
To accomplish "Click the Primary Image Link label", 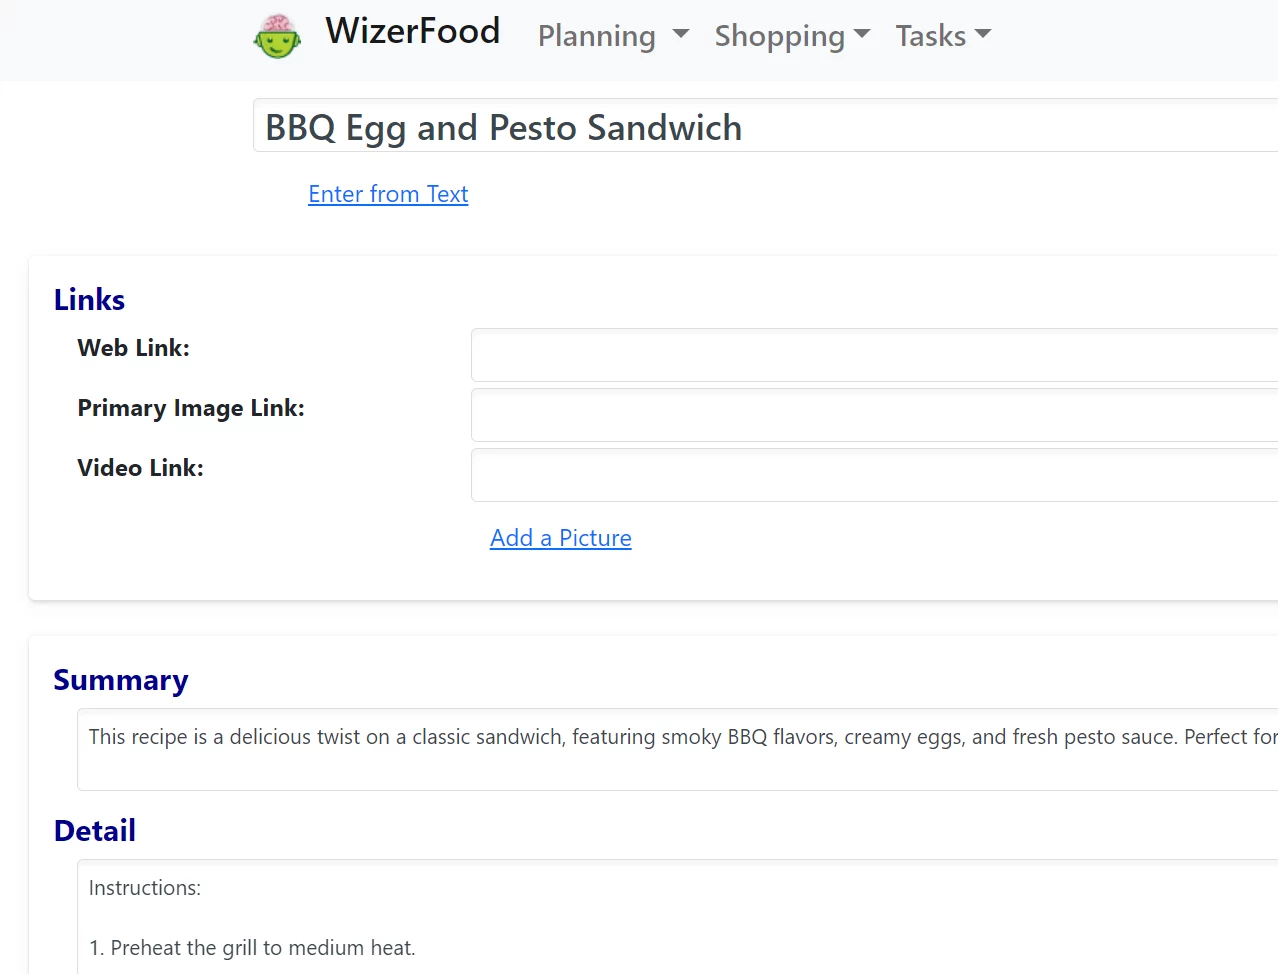I will point(191,408).
